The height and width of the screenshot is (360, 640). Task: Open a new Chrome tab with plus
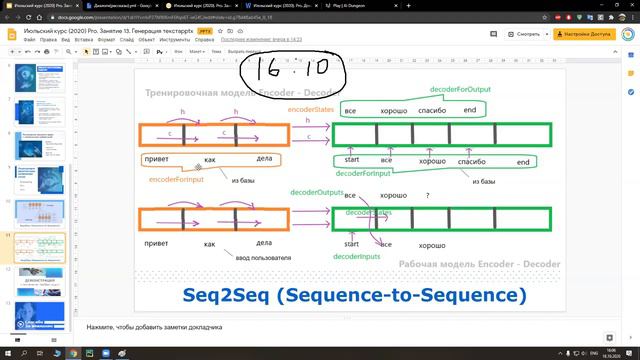(408, 6)
